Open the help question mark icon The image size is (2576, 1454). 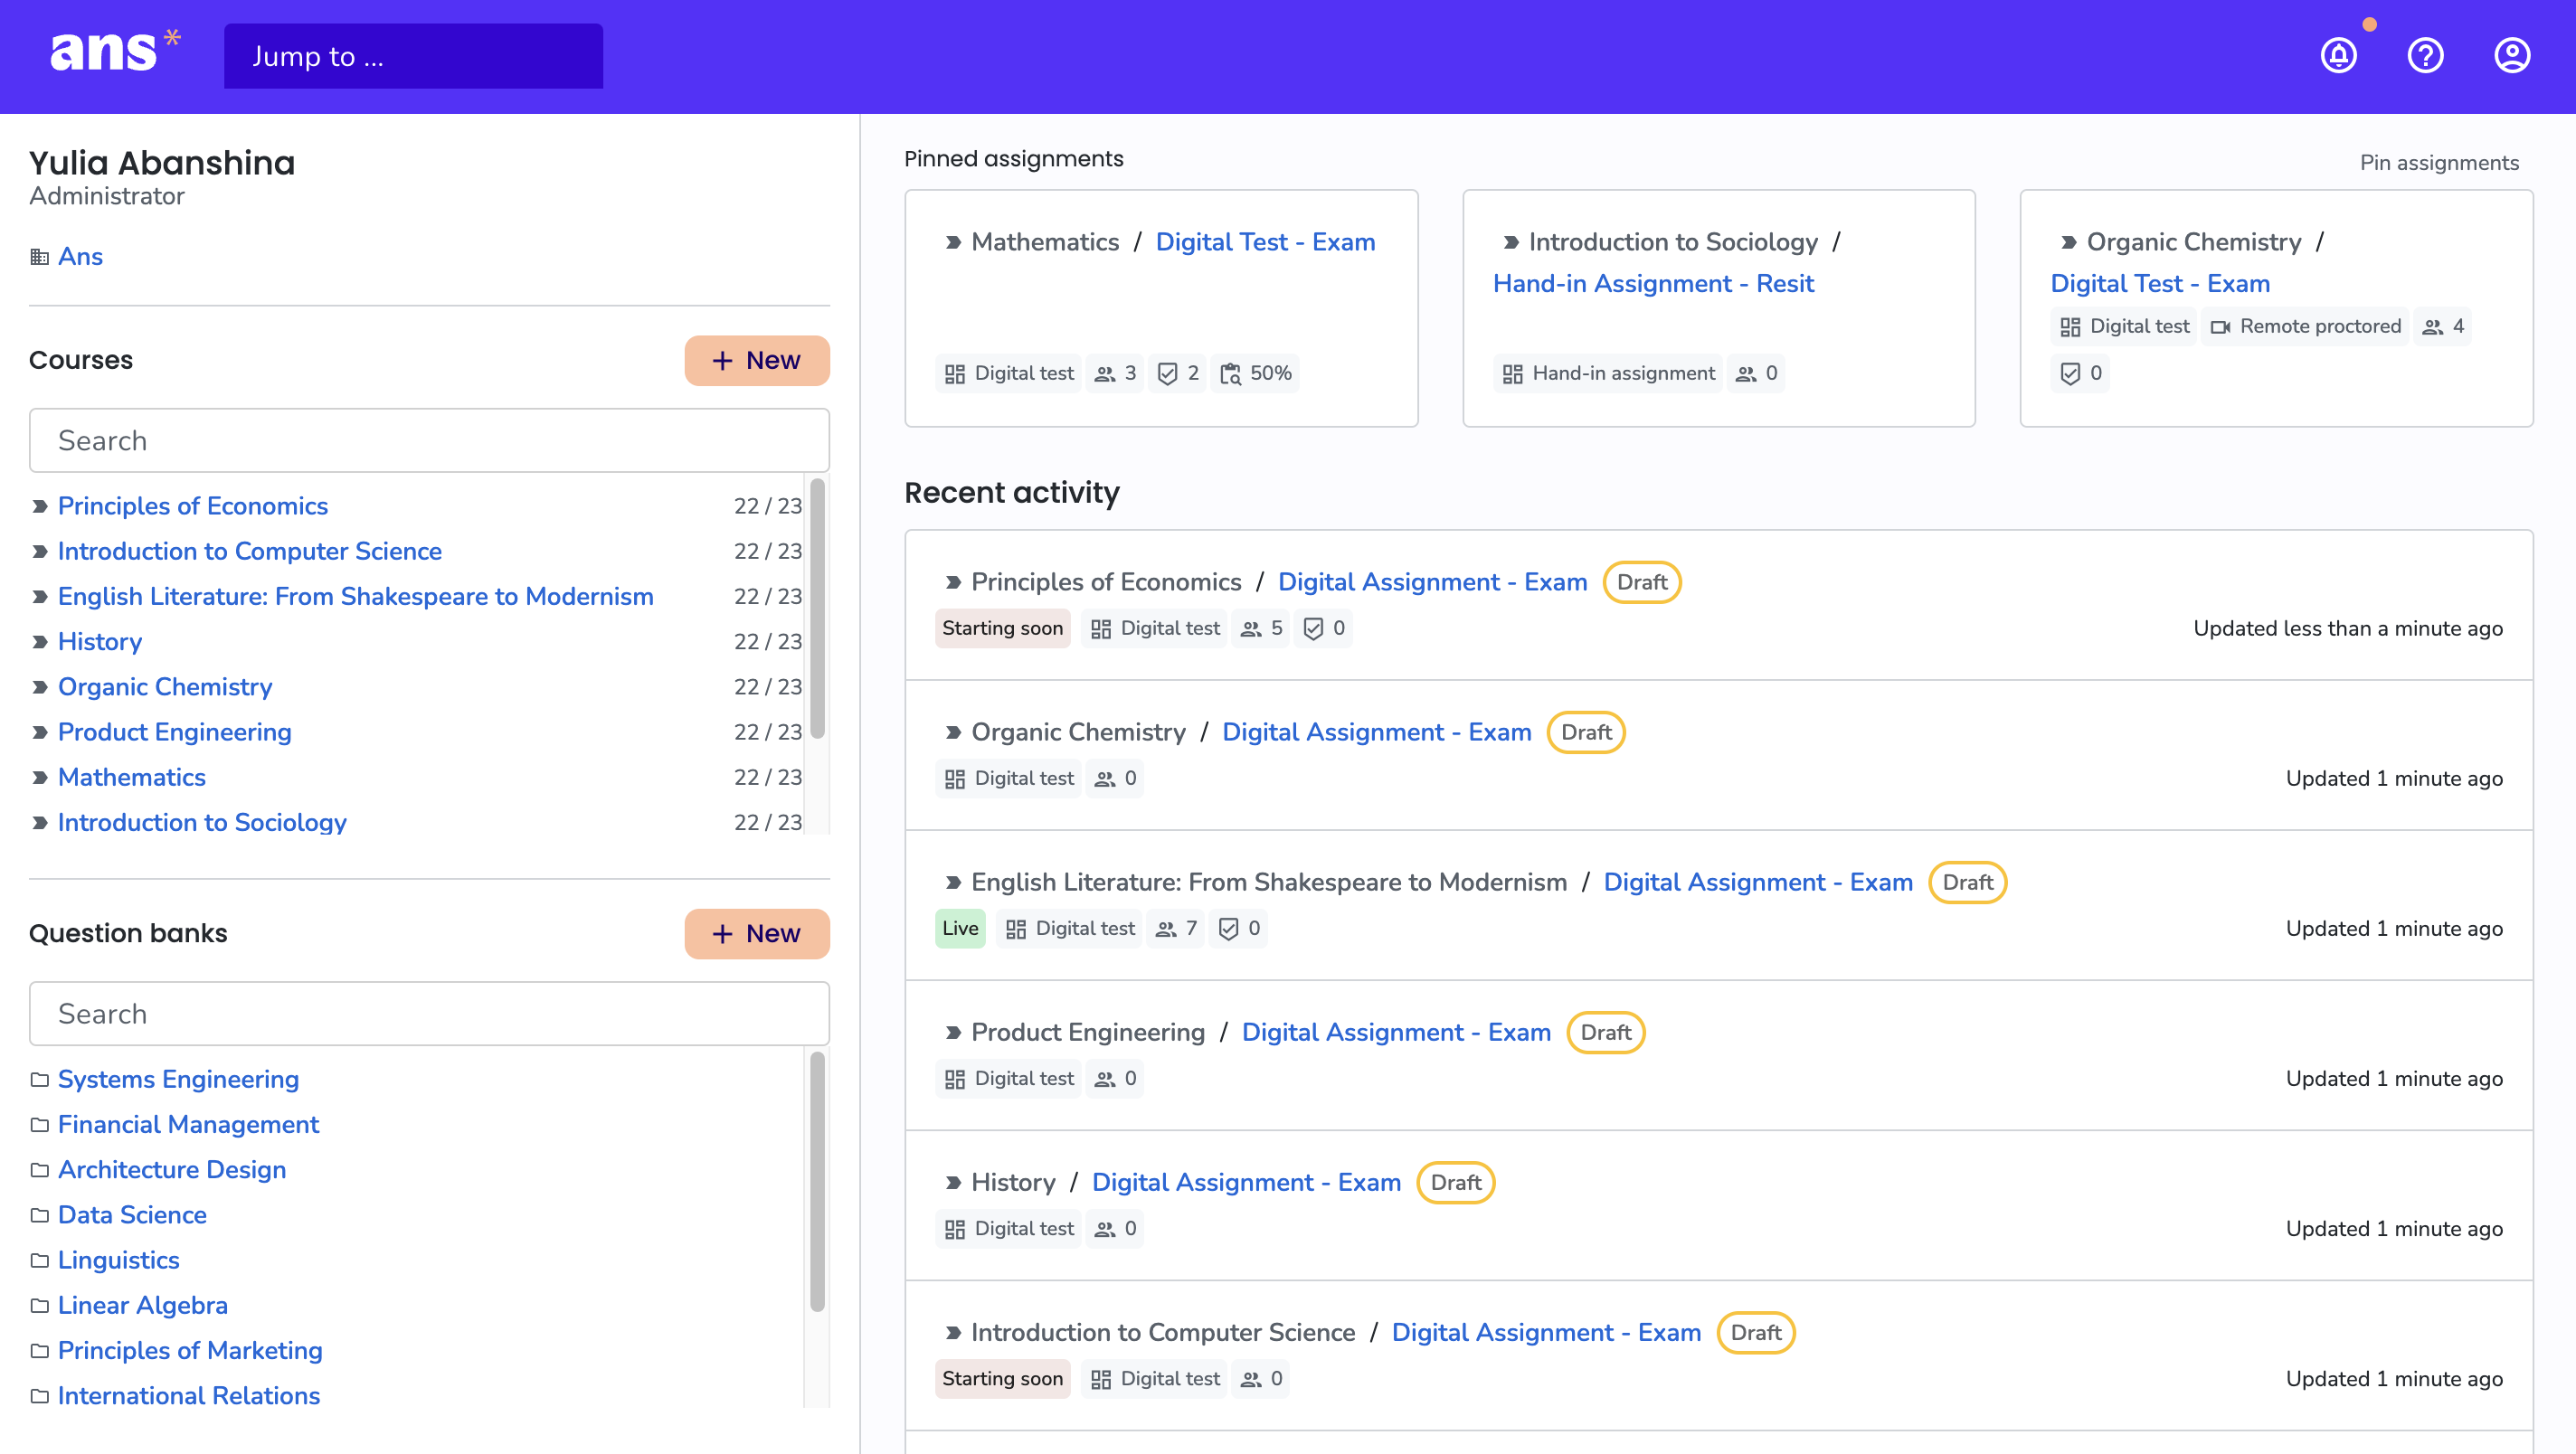2425,56
